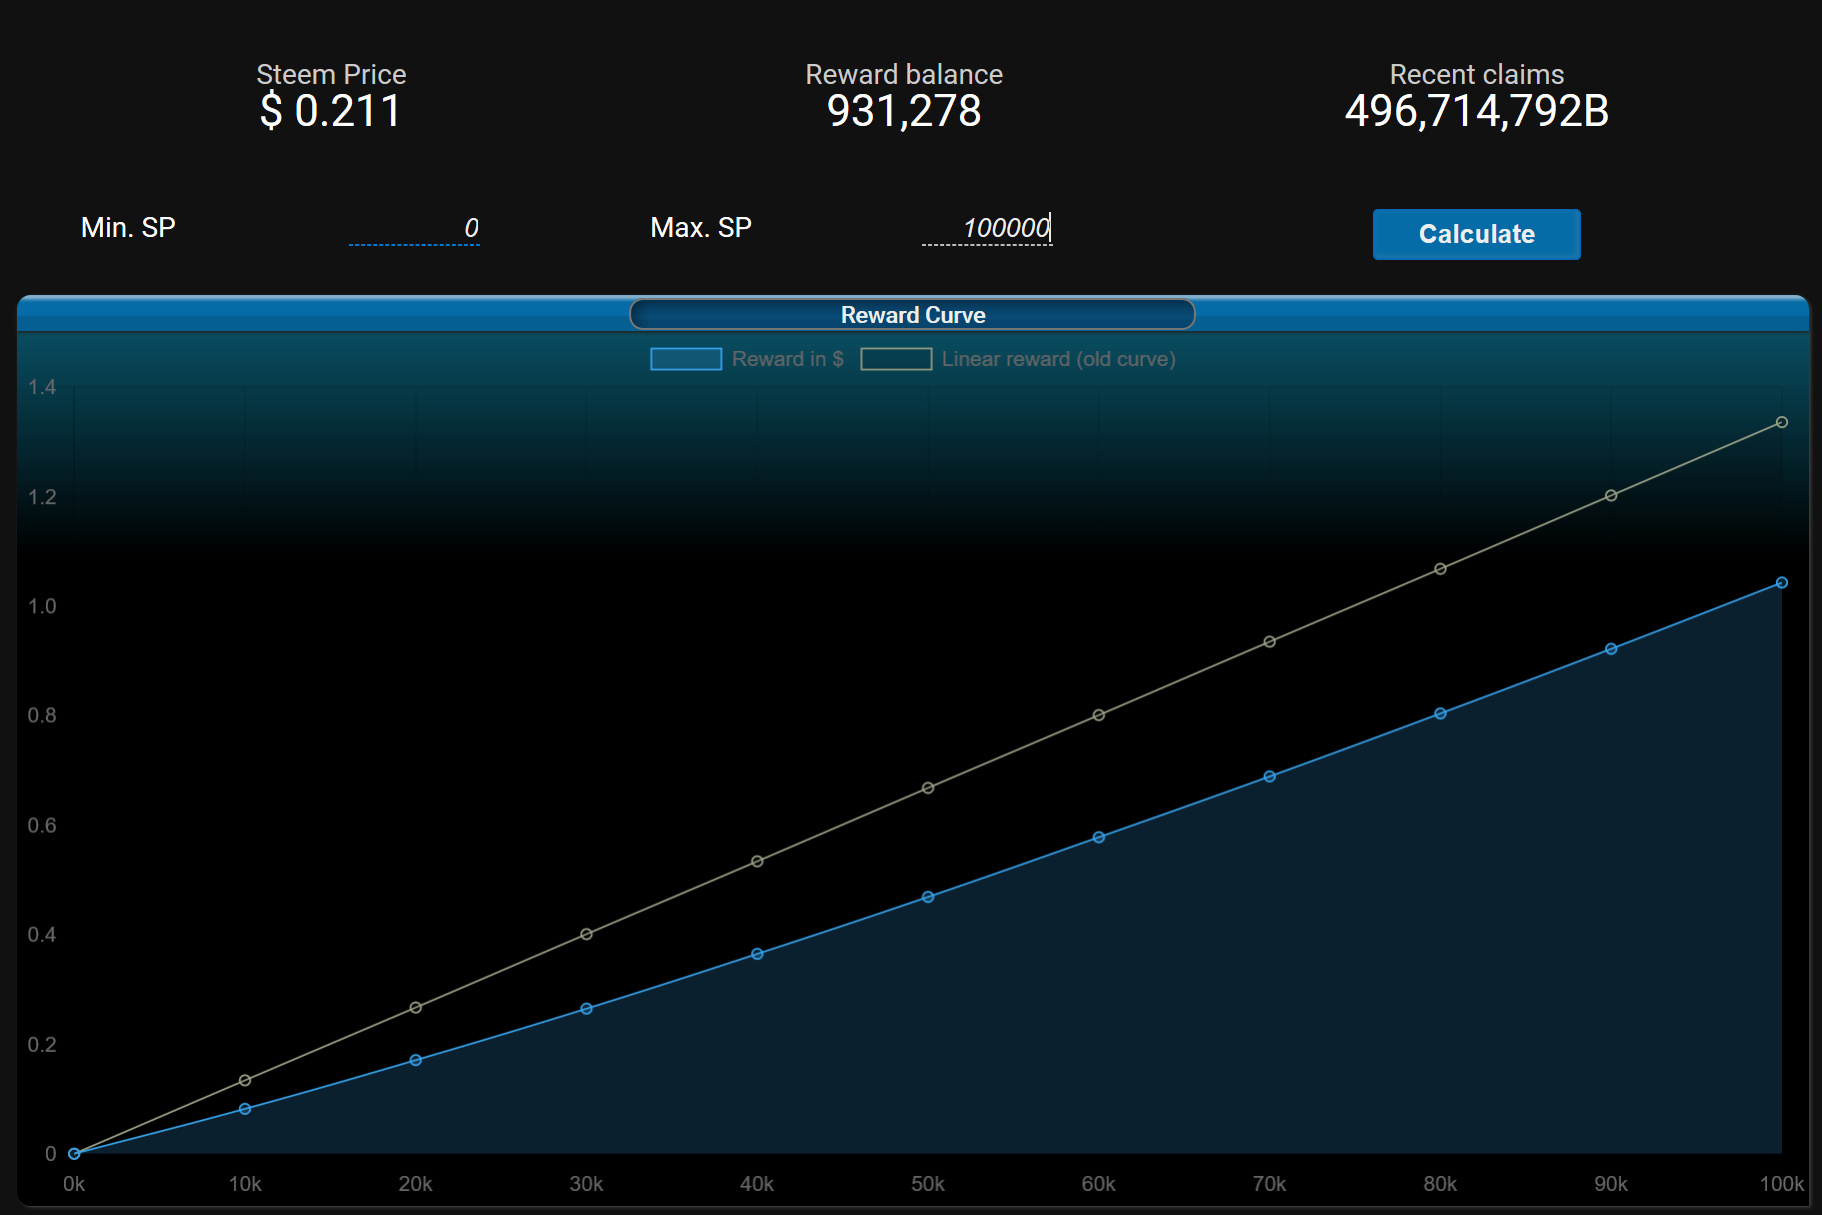Click gray linear point at 50k
The height and width of the screenshot is (1215, 1822).
[x=928, y=788]
